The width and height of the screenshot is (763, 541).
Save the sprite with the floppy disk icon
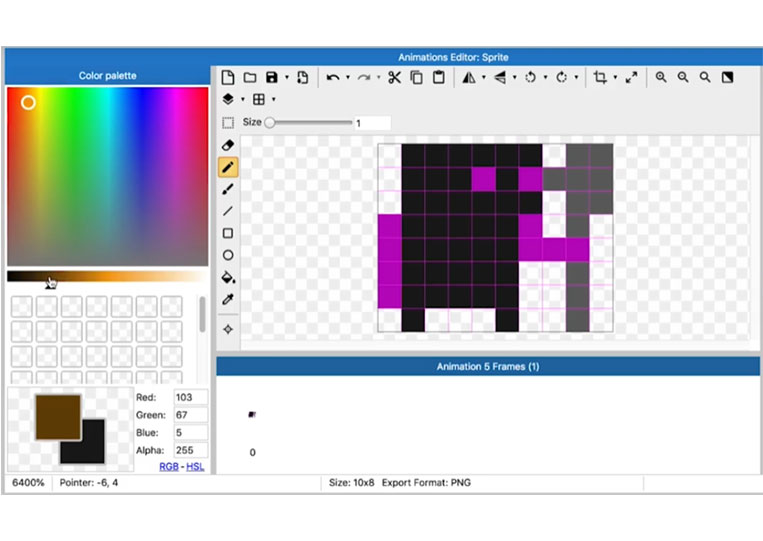point(272,77)
